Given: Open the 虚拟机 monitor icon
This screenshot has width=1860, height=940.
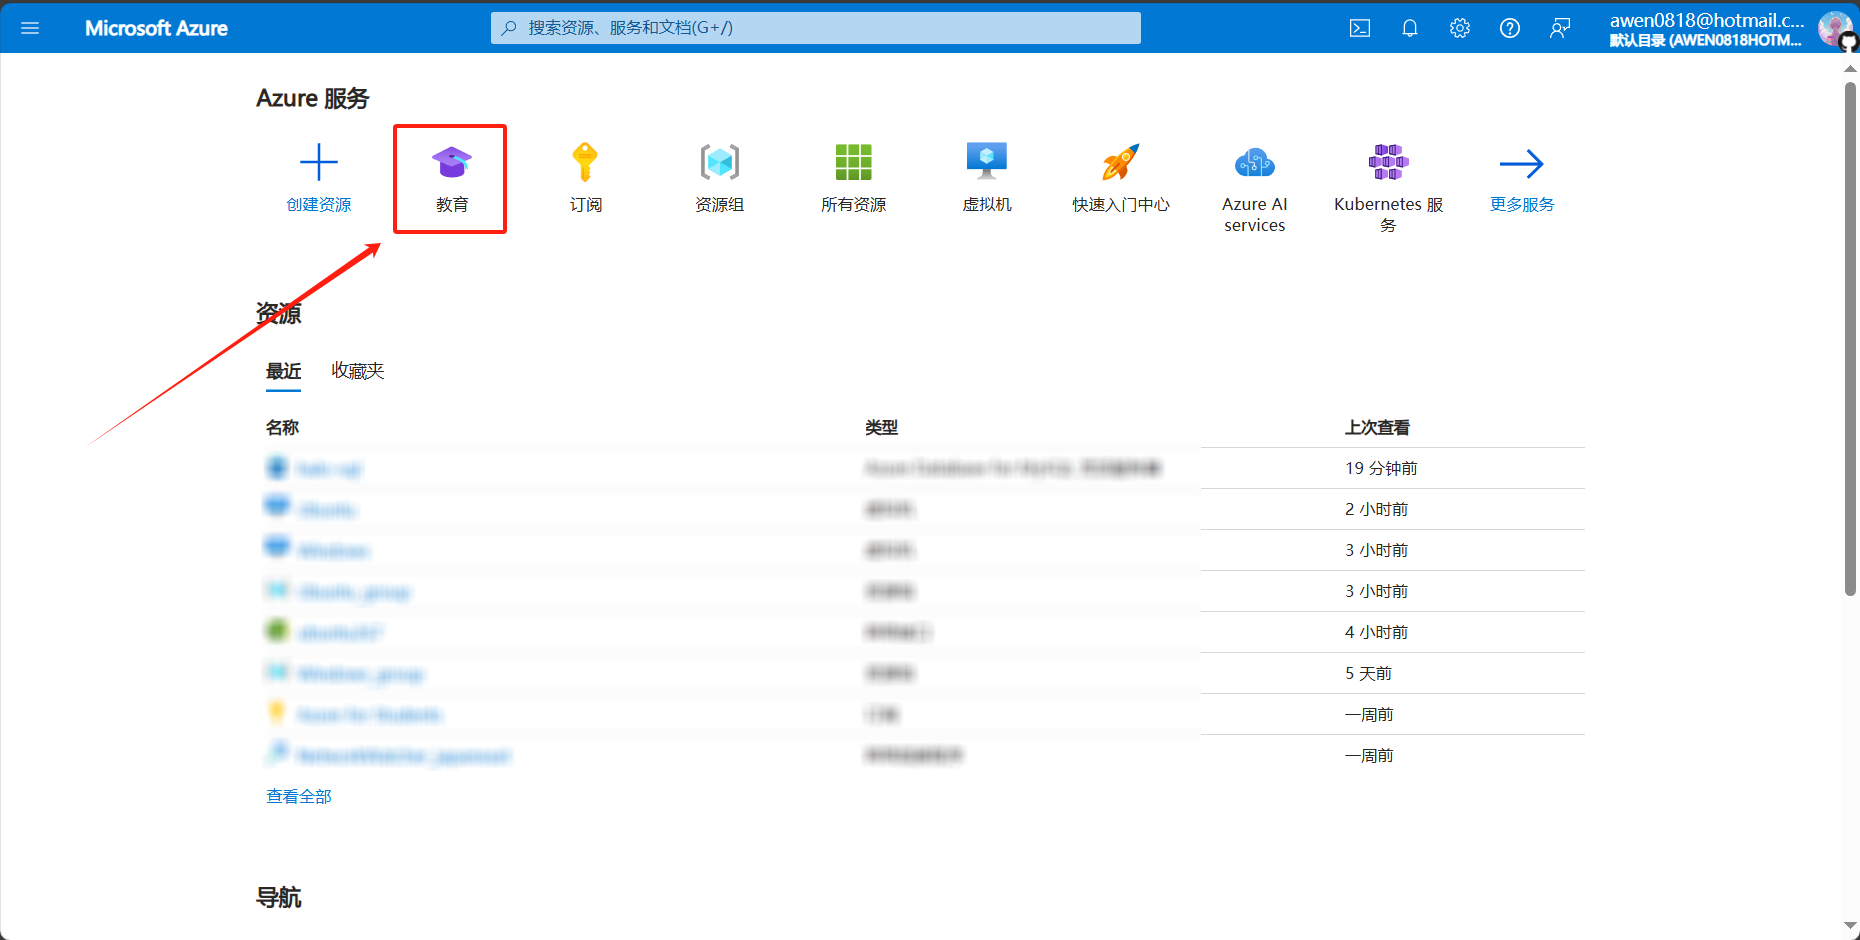Looking at the screenshot, I should click(987, 162).
